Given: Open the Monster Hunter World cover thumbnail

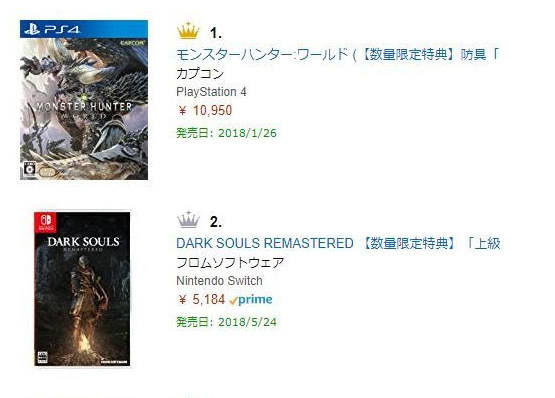Looking at the screenshot, I should click(84, 100).
